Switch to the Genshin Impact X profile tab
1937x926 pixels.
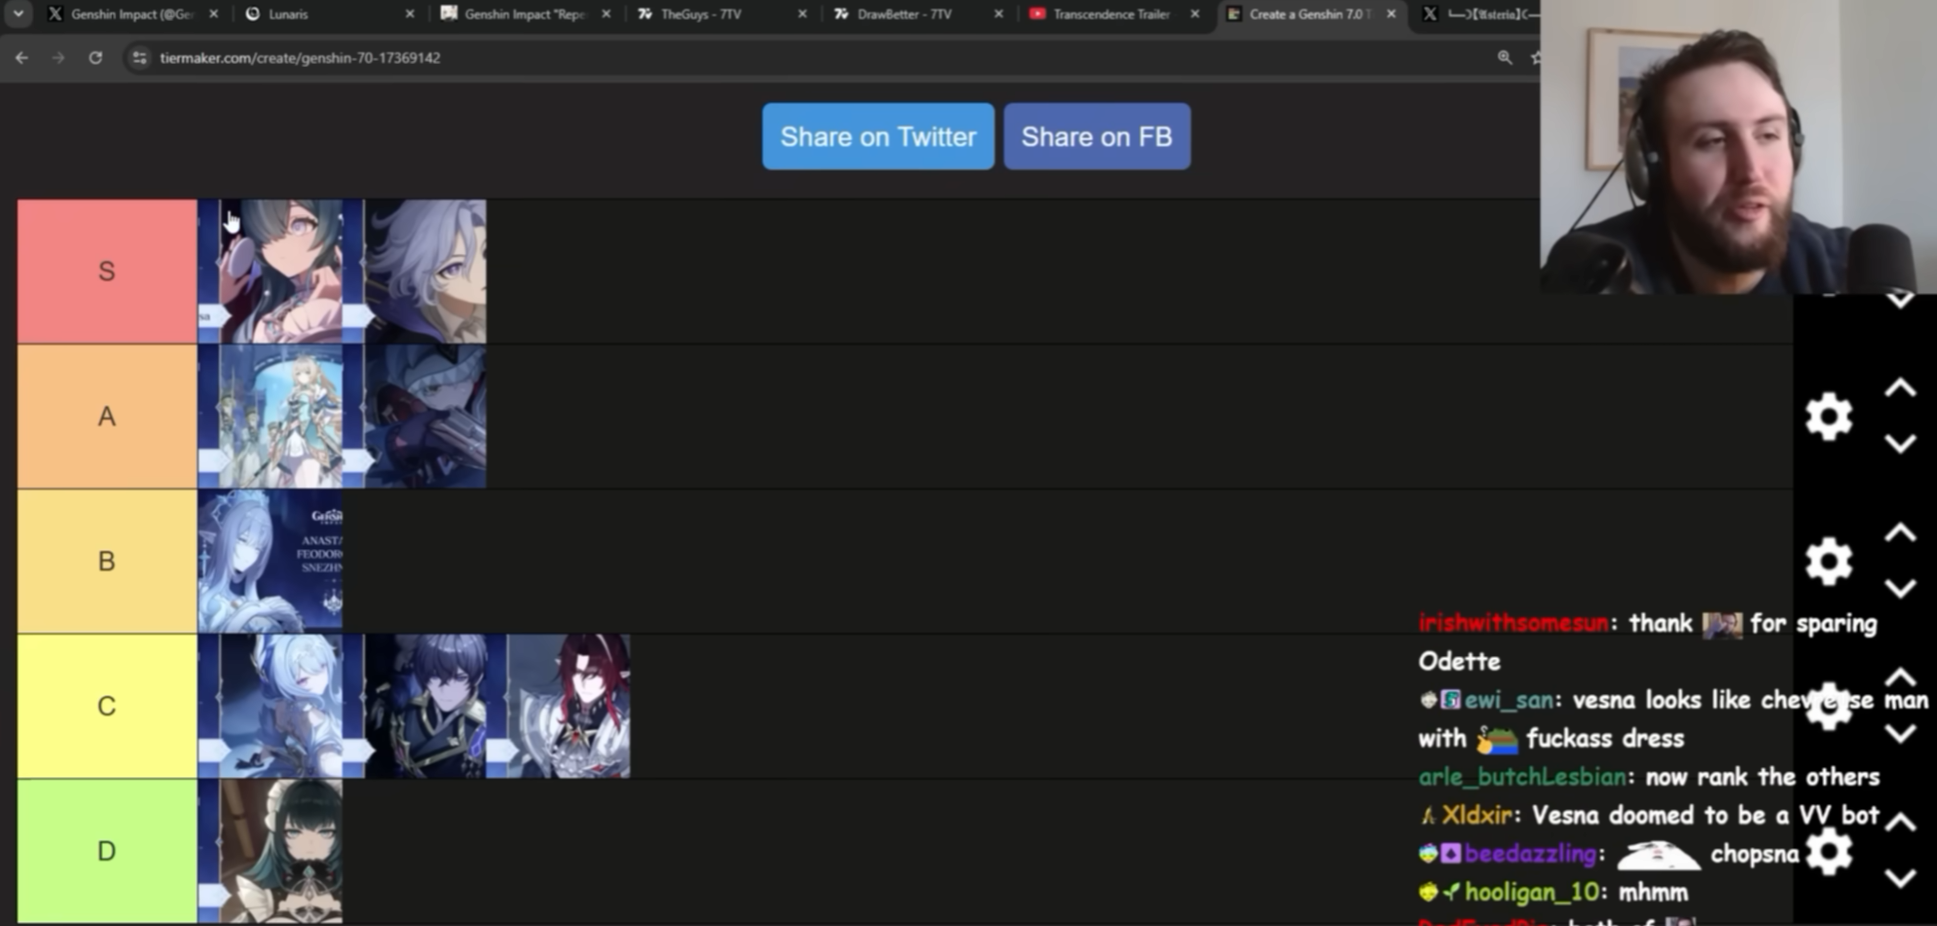[132, 14]
